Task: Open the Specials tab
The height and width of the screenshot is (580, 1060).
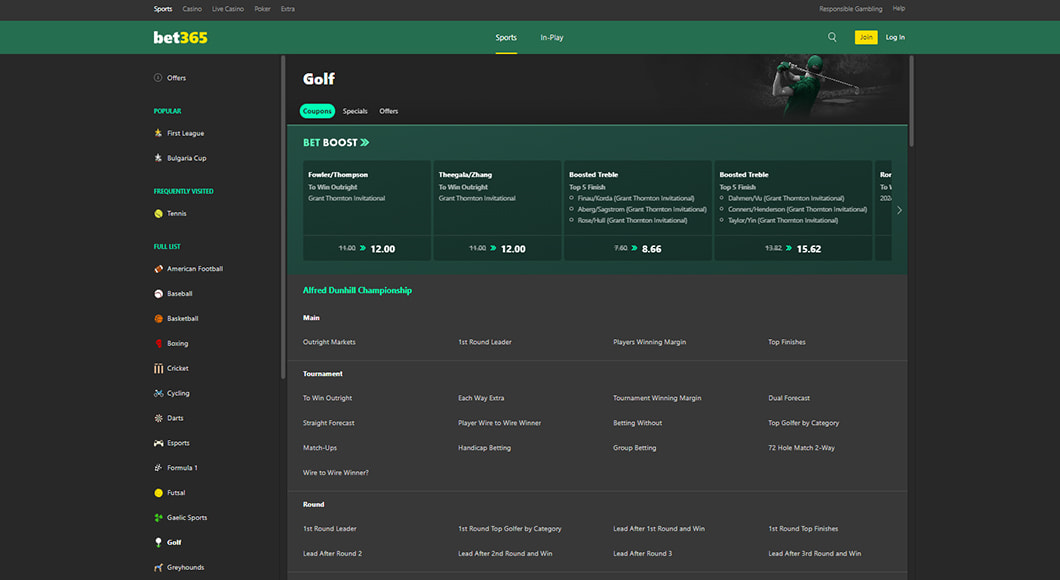Action: [355, 111]
